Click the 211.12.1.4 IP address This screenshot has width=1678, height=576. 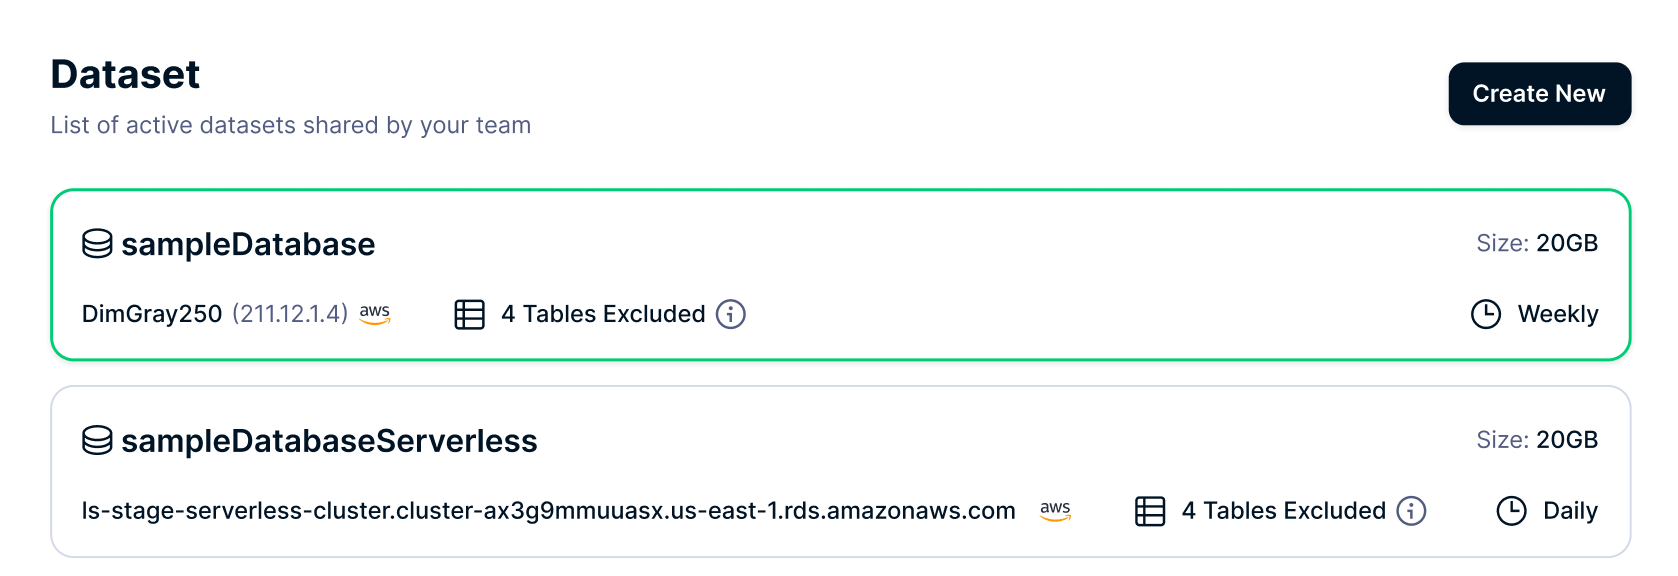tap(290, 314)
